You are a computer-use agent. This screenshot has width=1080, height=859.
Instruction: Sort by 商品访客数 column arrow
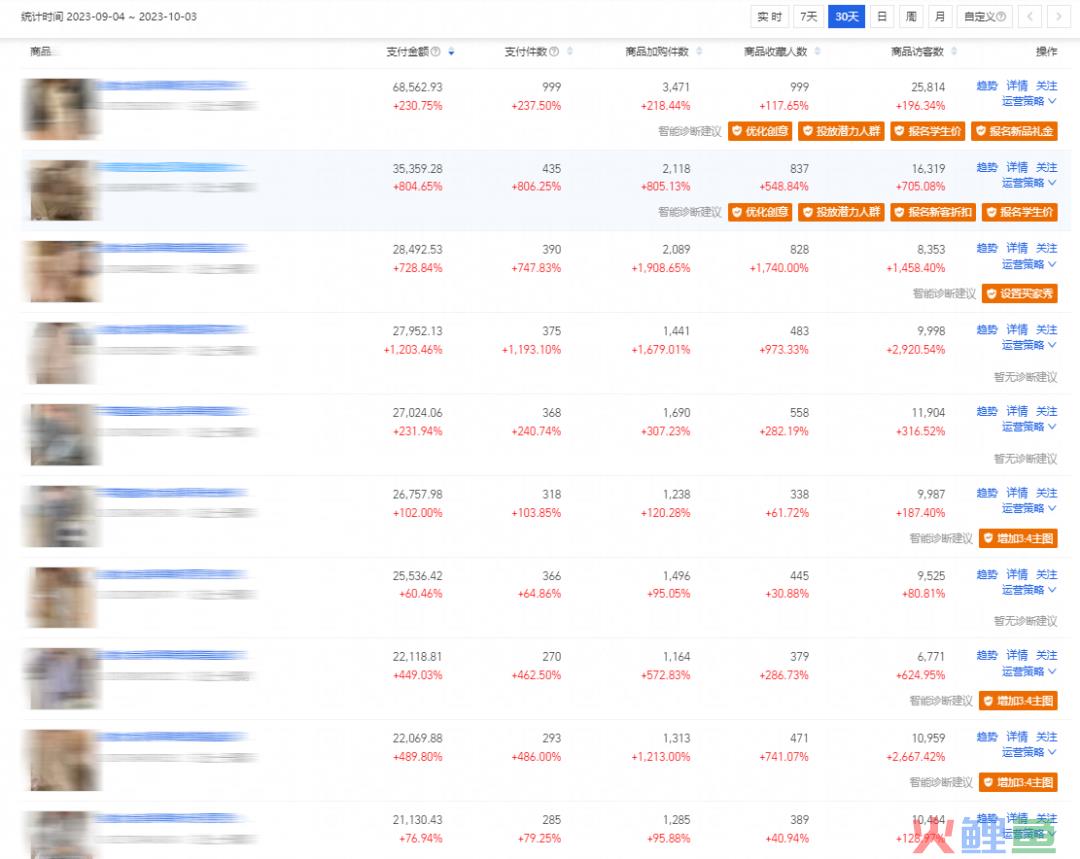click(x=954, y=52)
